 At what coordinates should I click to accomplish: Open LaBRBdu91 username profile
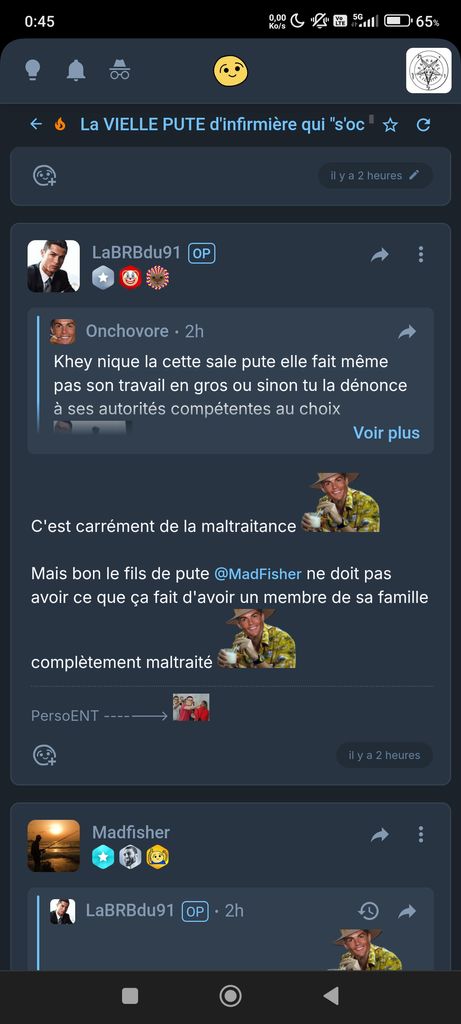pyautogui.click(x=136, y=252)
